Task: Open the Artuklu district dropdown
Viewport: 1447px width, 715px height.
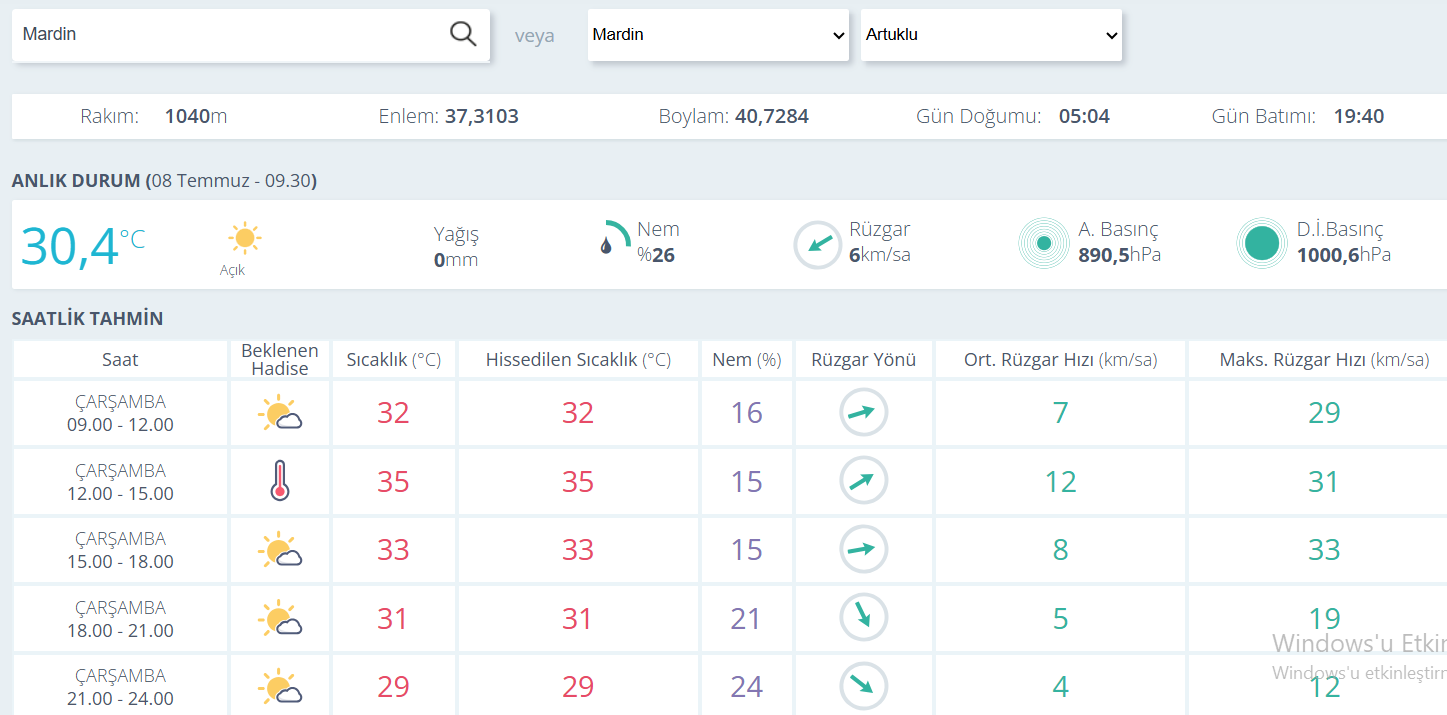Action: (x=991, y=35)
